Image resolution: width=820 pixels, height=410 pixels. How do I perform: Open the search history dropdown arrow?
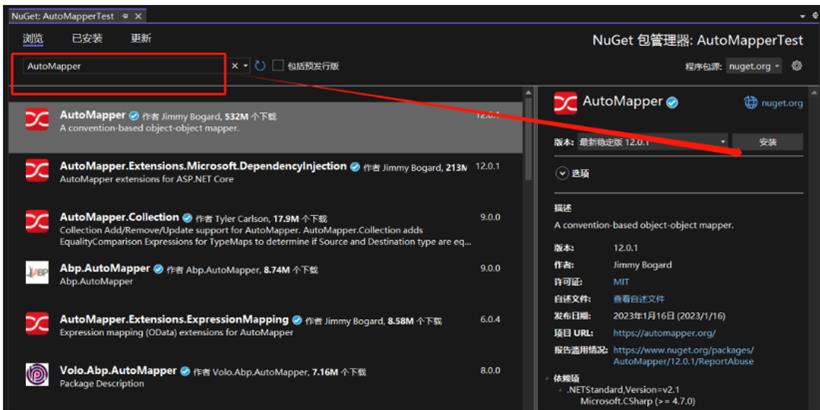tap(245, 66)
